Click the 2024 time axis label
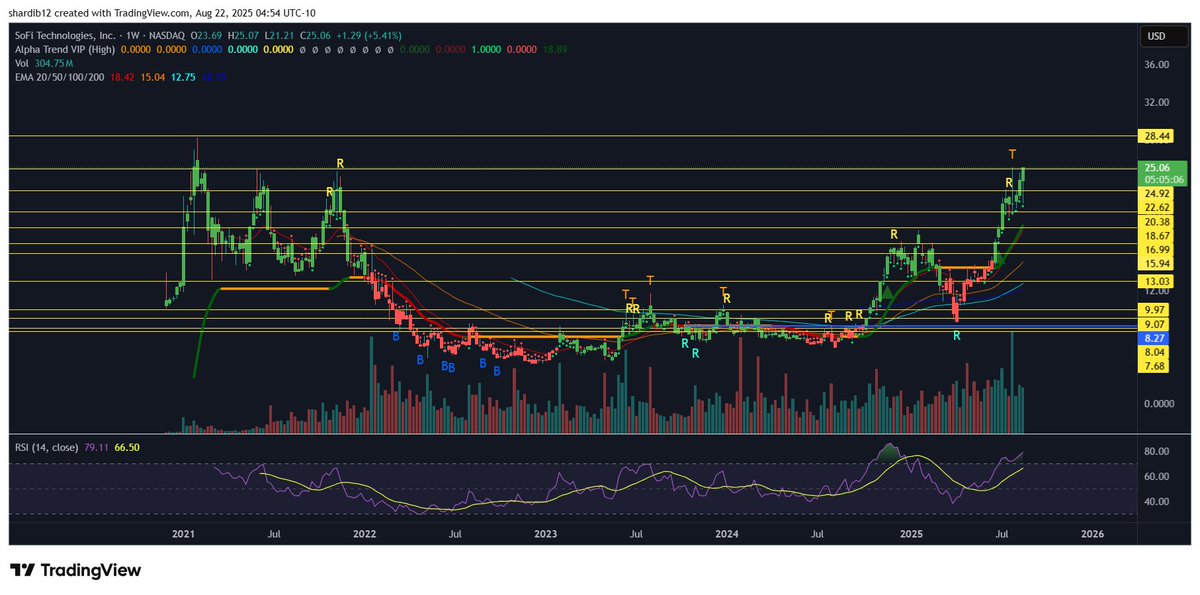 coord(727,535)
